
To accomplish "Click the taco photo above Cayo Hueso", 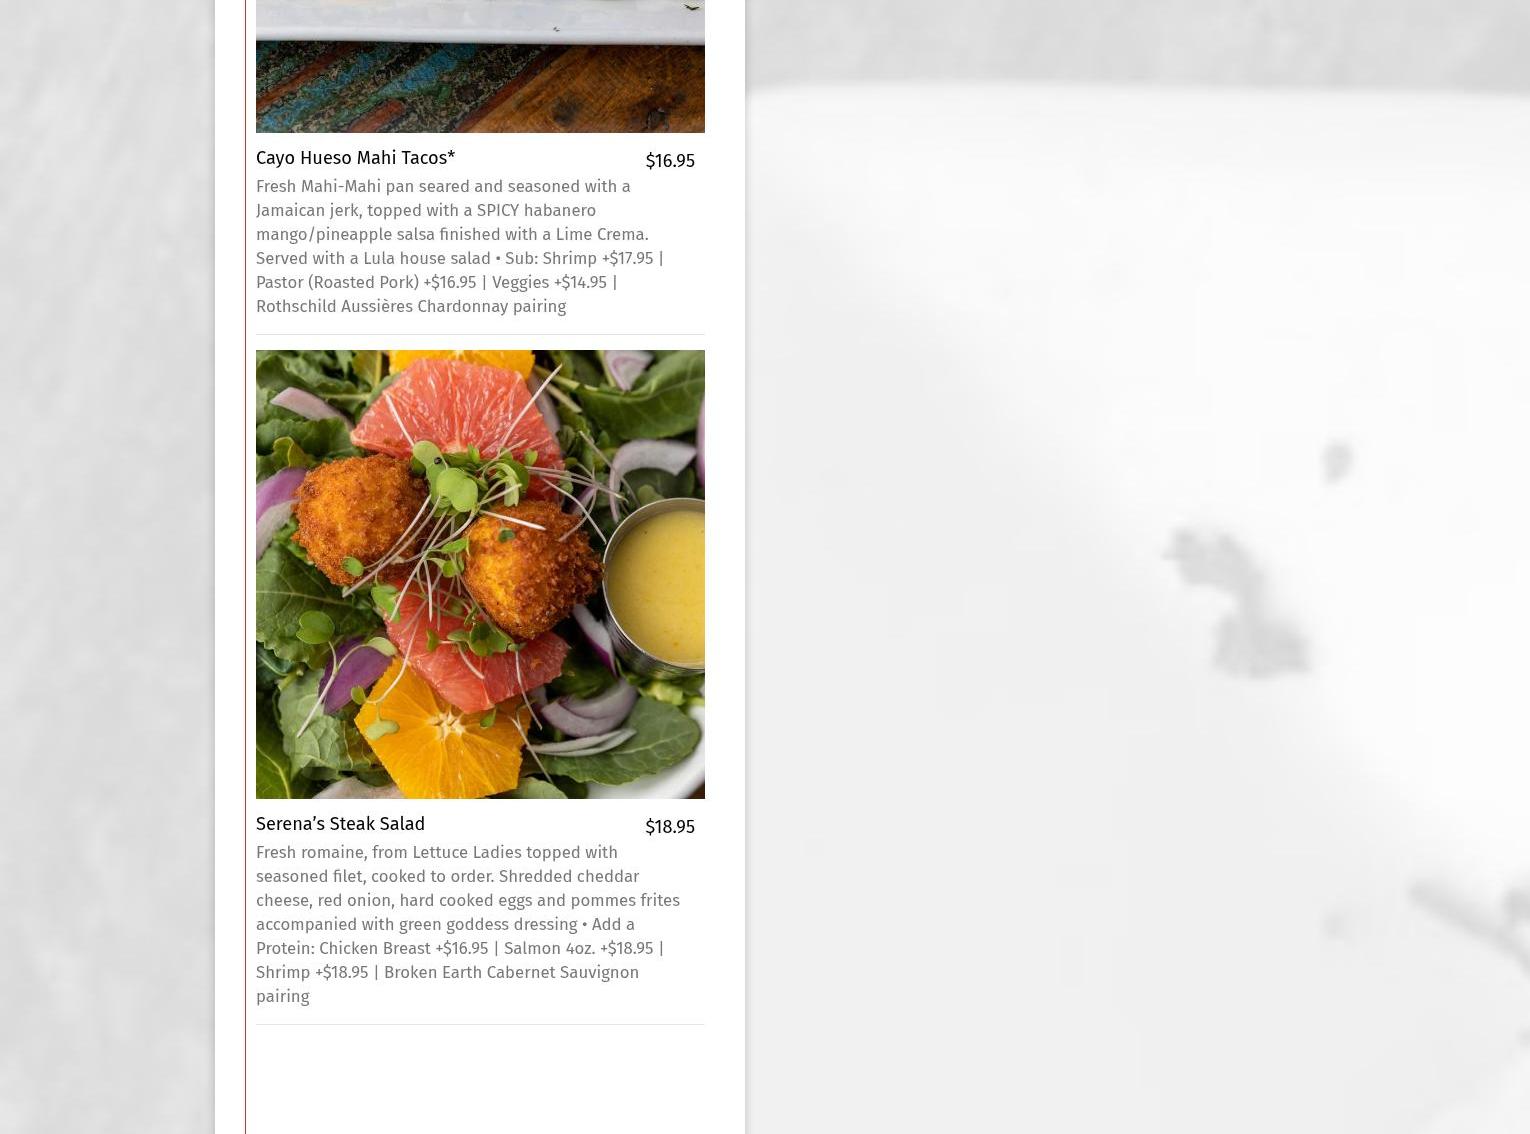I will pos(480,66).
